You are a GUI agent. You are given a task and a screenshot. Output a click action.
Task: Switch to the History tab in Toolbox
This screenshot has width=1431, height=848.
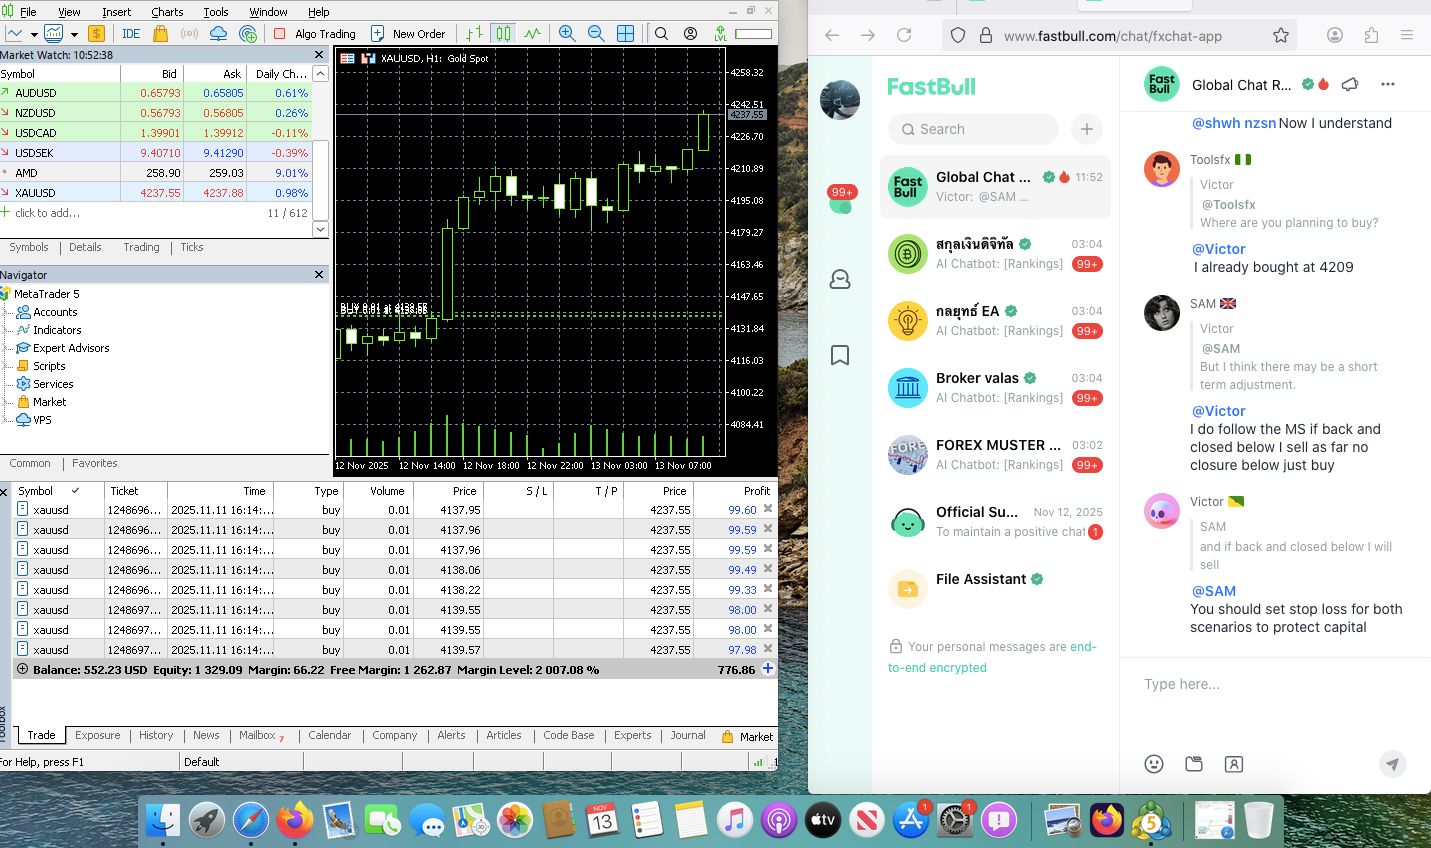[156, 735]
